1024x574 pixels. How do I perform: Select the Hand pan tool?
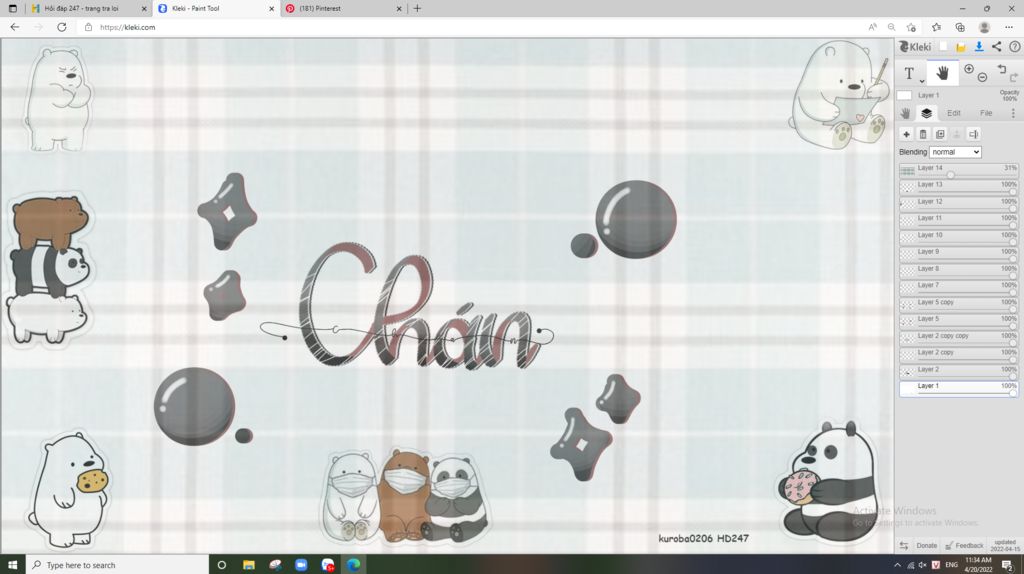[942, 73]
